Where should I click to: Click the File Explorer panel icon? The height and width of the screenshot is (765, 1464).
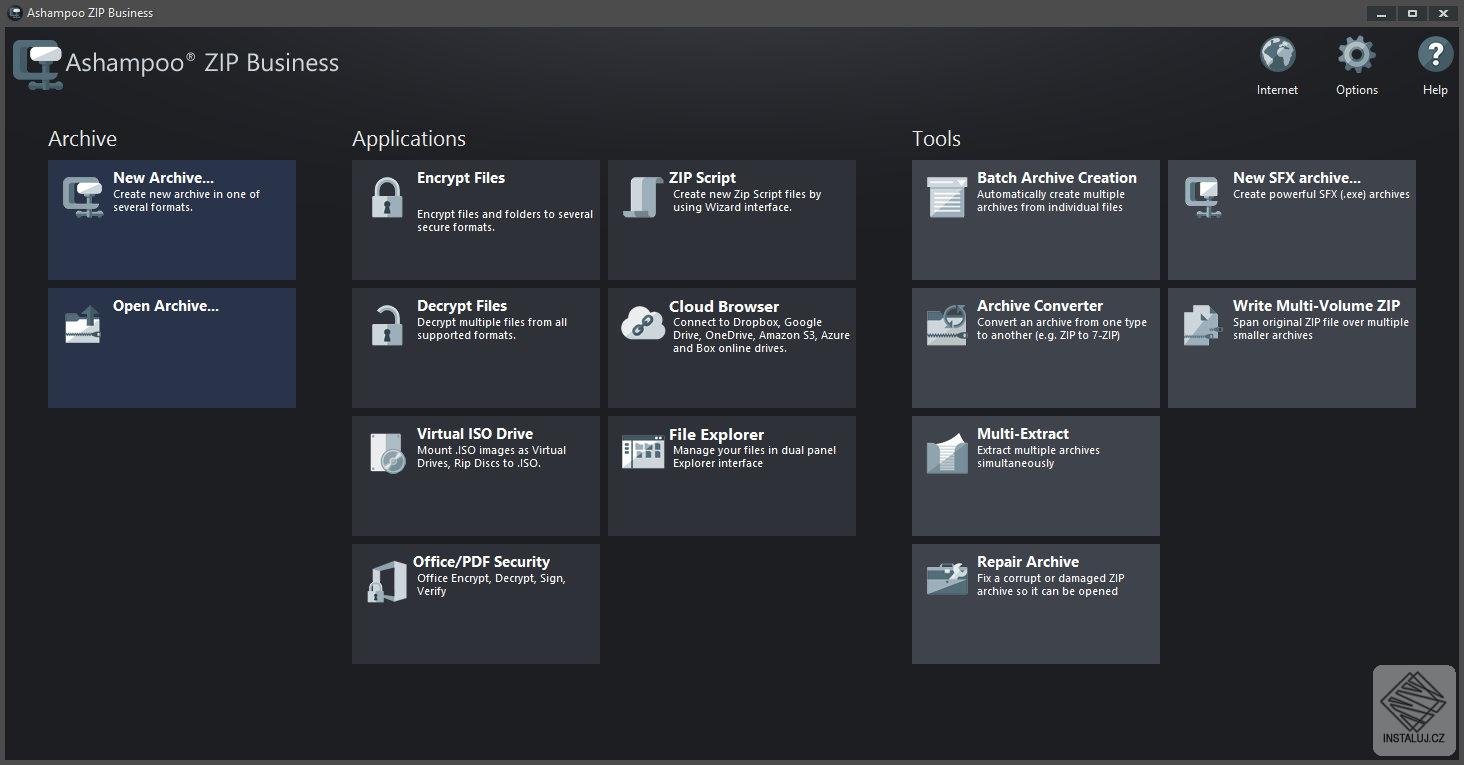click(x=643, y=452)
